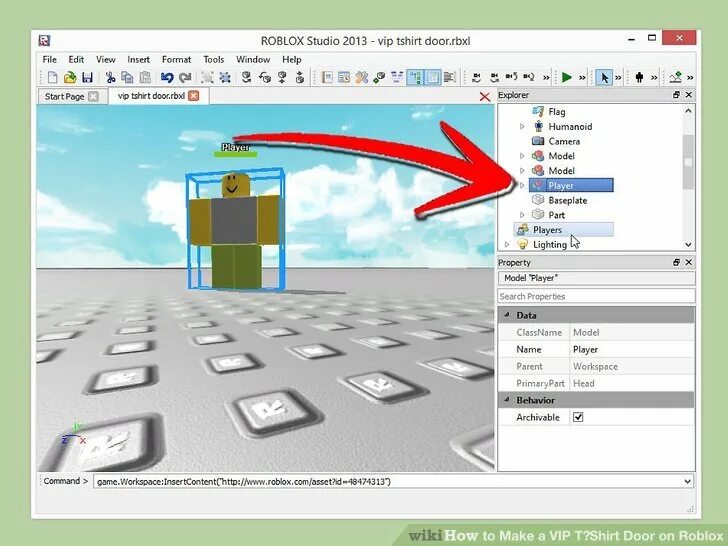Click the Search Properties field
Screen dimensions: 728x546
point(596,296)
